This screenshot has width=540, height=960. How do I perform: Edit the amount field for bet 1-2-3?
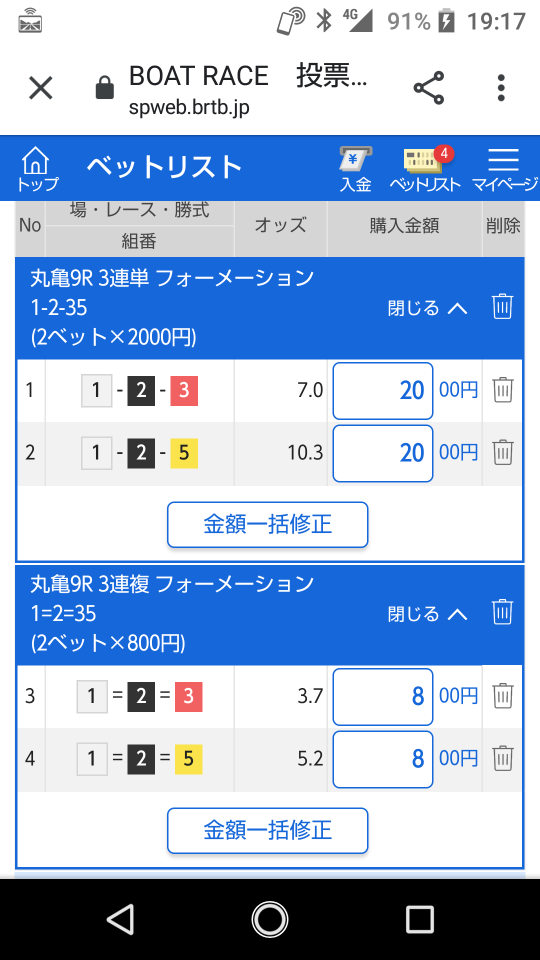click(383, 391)
